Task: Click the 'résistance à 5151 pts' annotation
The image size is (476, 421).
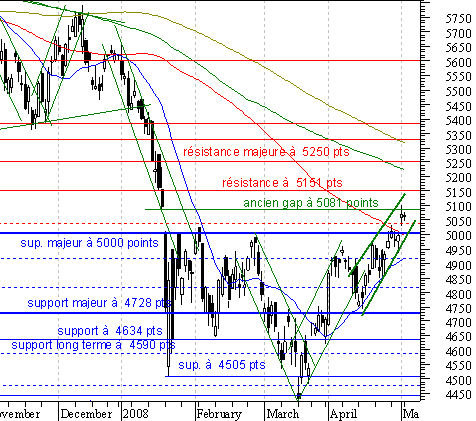Action: point(282,183)
